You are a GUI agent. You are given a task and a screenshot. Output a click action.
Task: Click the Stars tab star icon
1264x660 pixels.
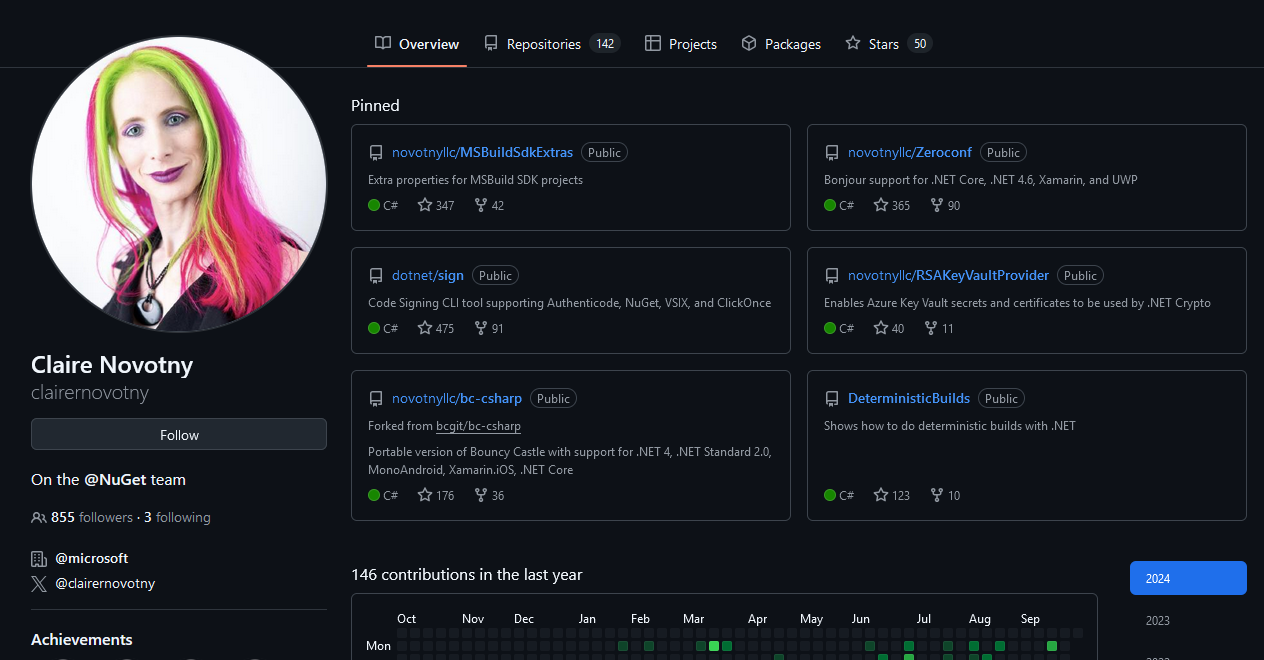click(853, 43)
